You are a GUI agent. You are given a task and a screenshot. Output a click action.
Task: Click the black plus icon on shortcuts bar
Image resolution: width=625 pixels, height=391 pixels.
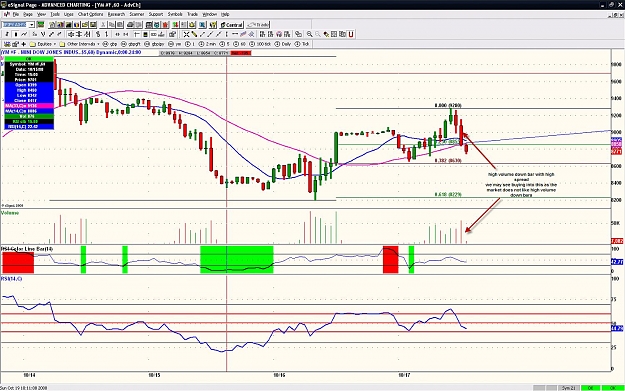point(23,44)
